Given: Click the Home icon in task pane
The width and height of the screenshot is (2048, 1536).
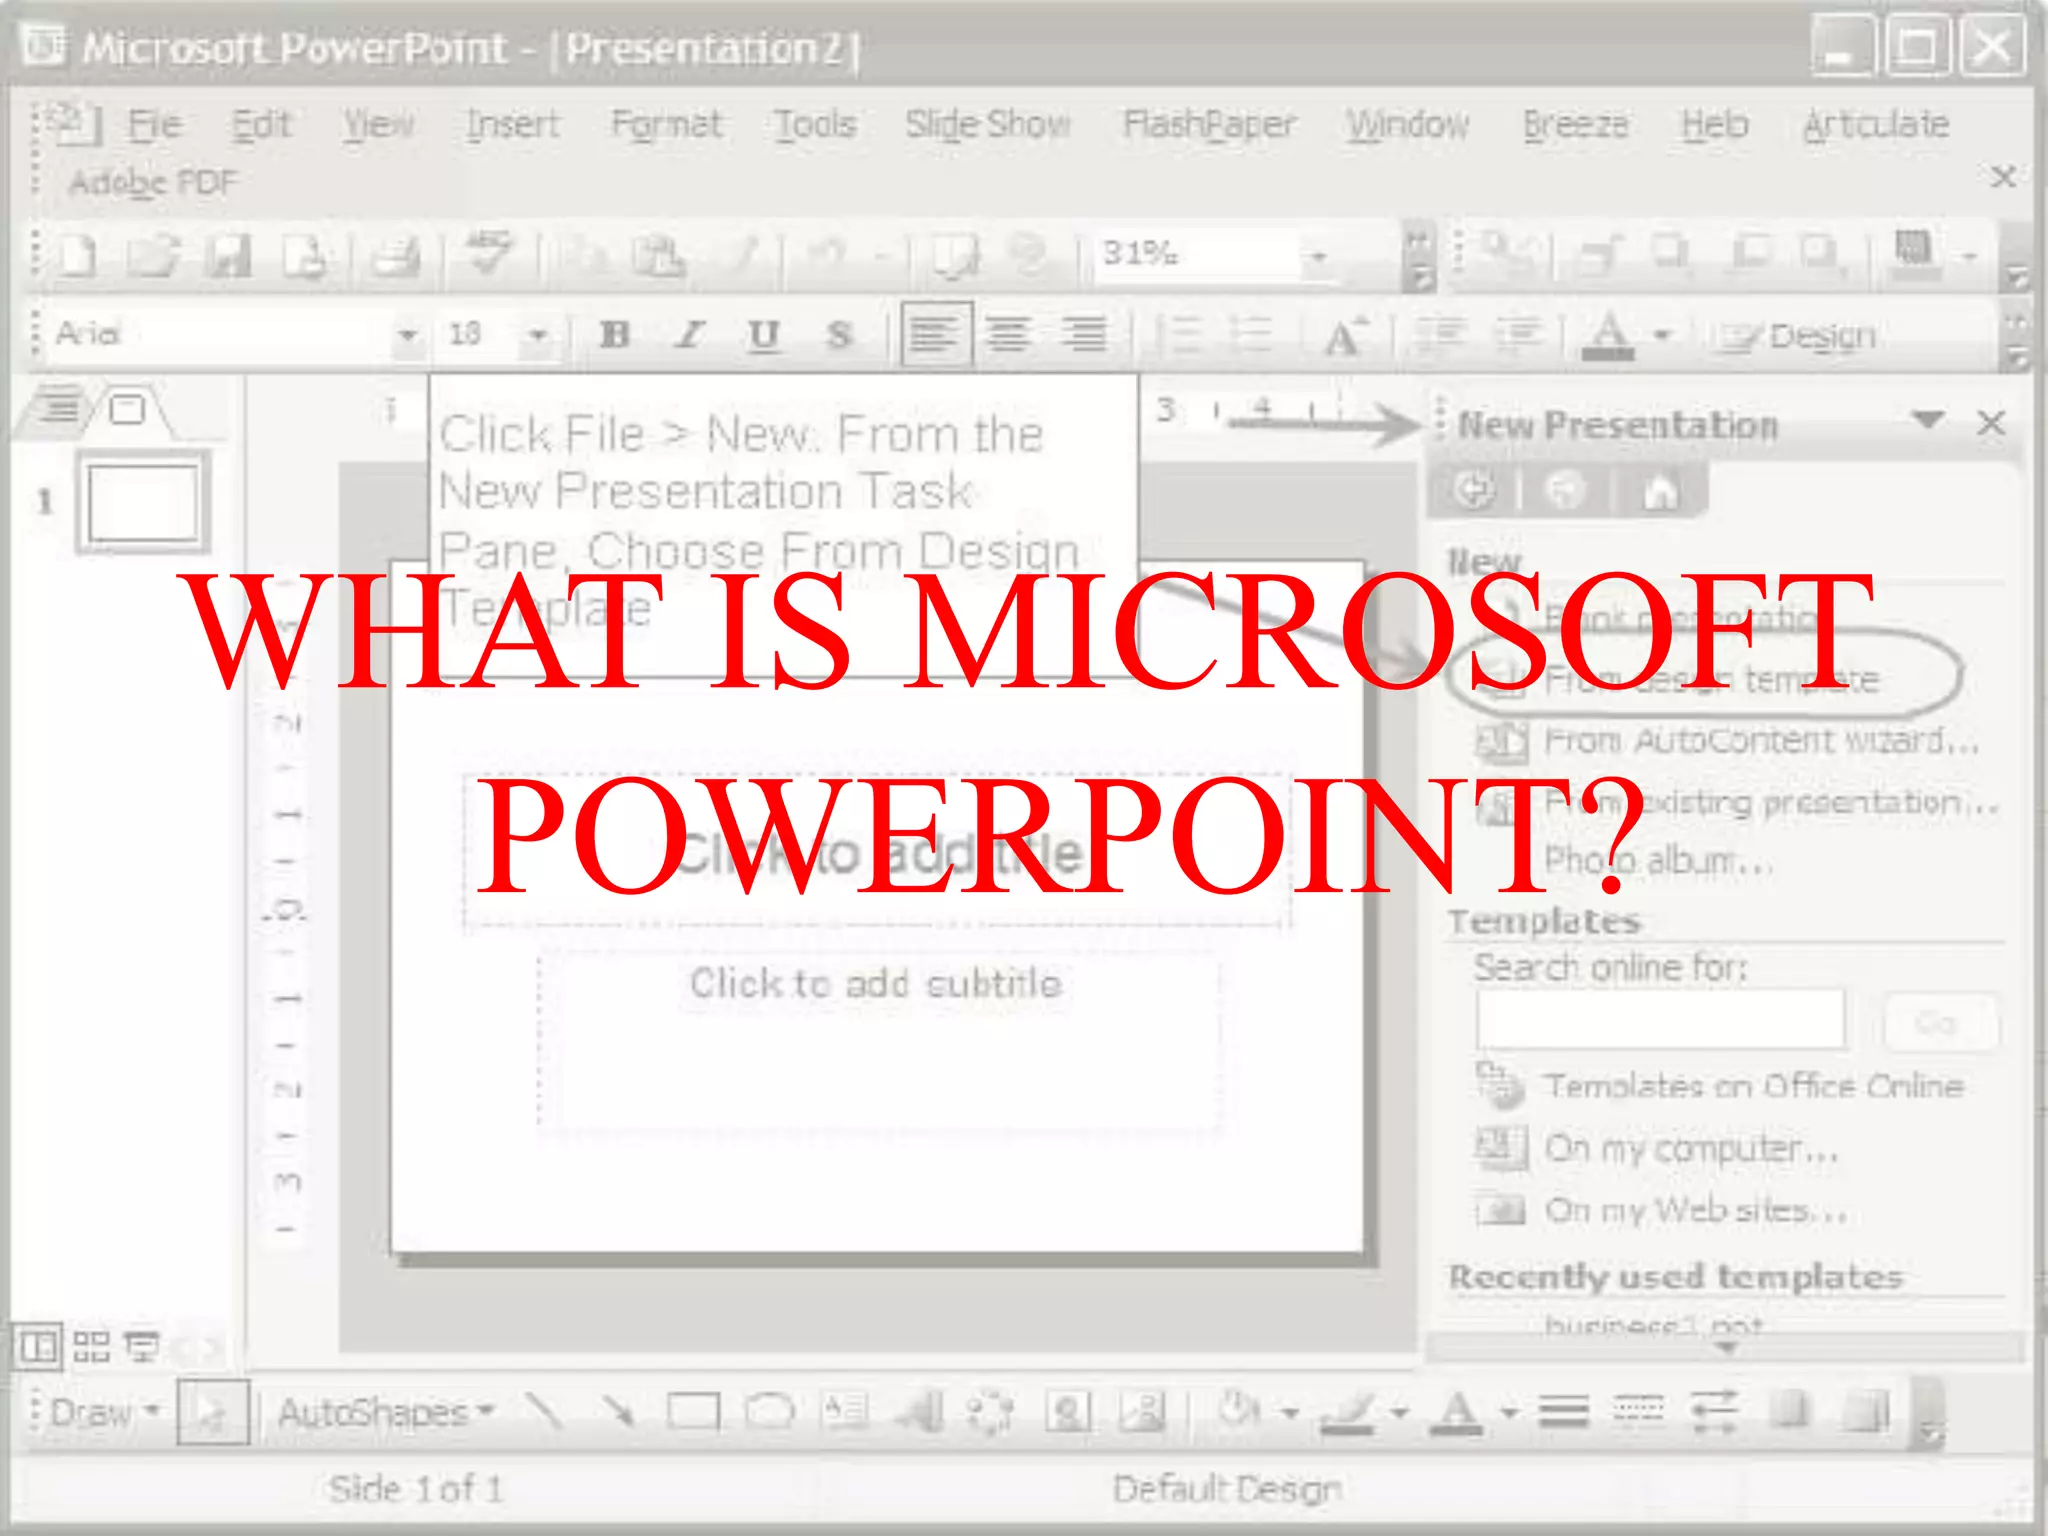Looking at the screenshot, I should coord(1660,491).
